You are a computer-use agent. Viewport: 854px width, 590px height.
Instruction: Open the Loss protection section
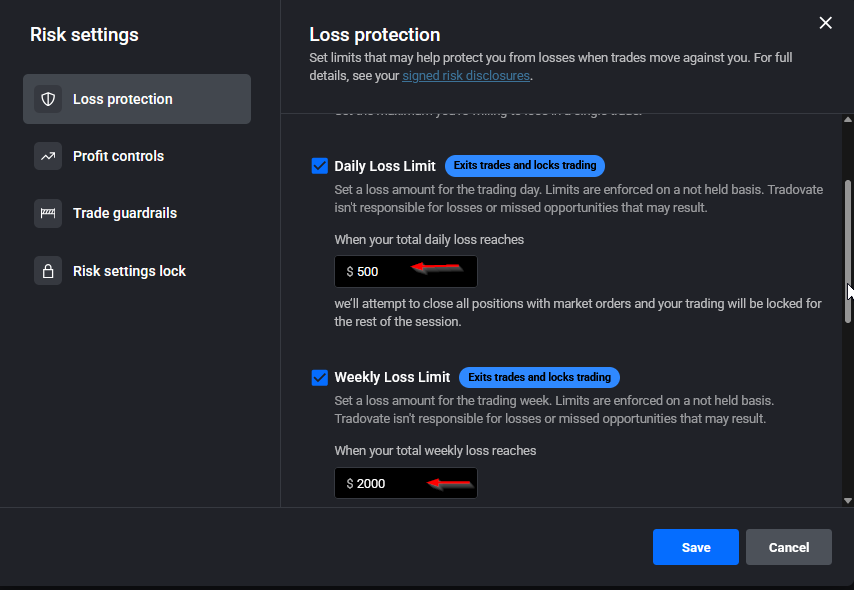tap(137, 99)
